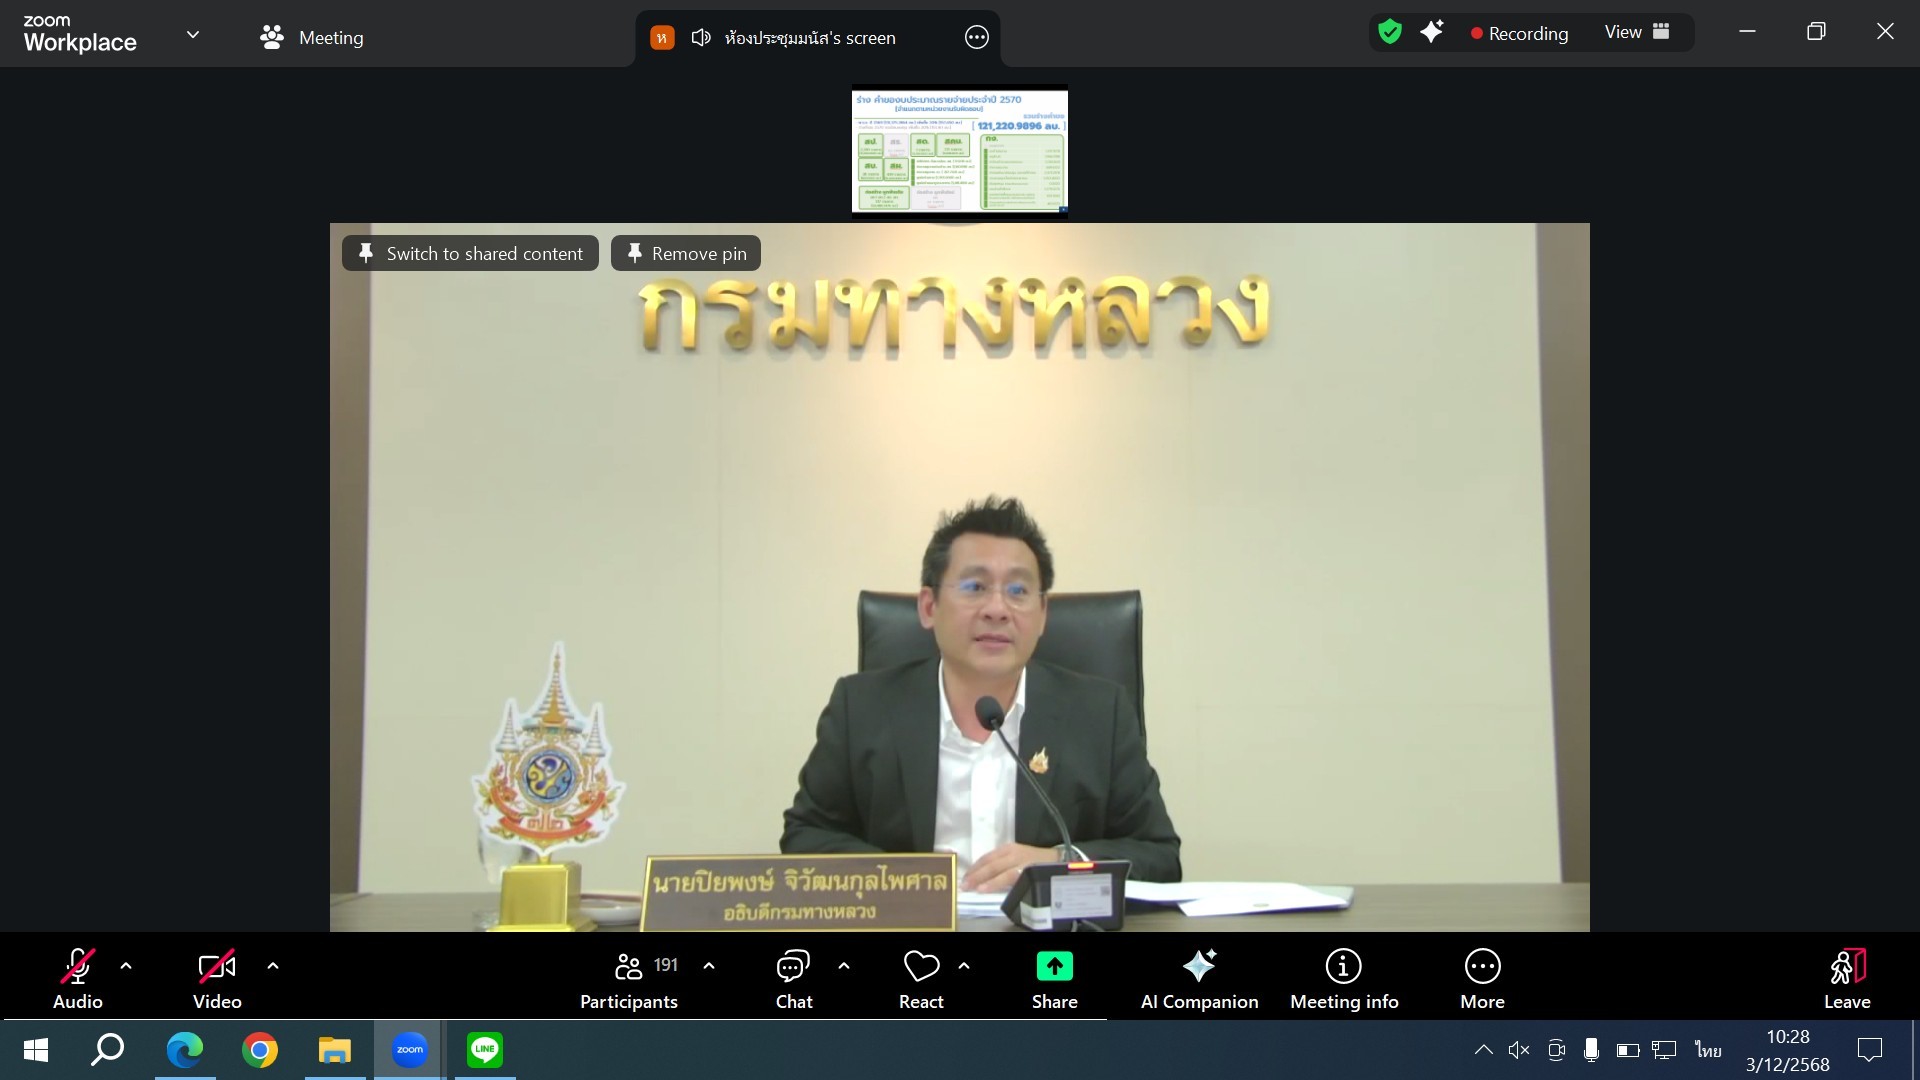Click Switch to shared content button
The width and height of the screenshot is (1920, 1080).
(x=470, y=253)
